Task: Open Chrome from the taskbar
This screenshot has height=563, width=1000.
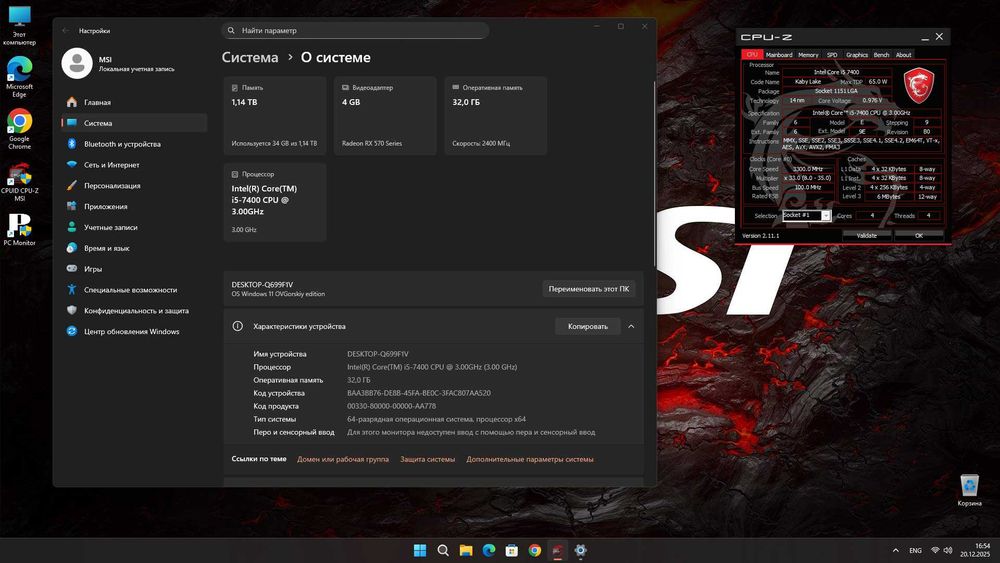Action: 534,550
